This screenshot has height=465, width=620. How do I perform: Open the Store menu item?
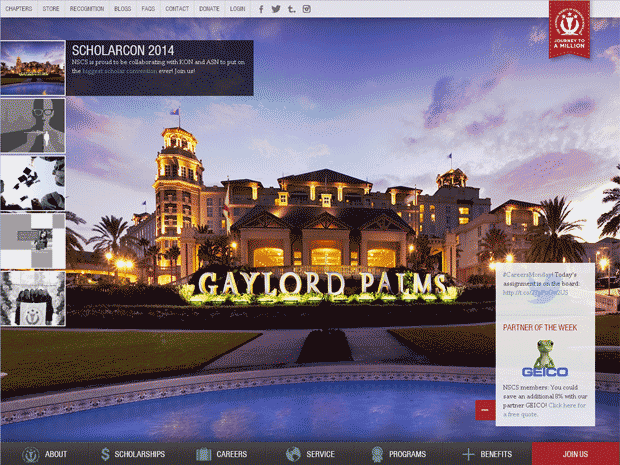pos(51,9)
